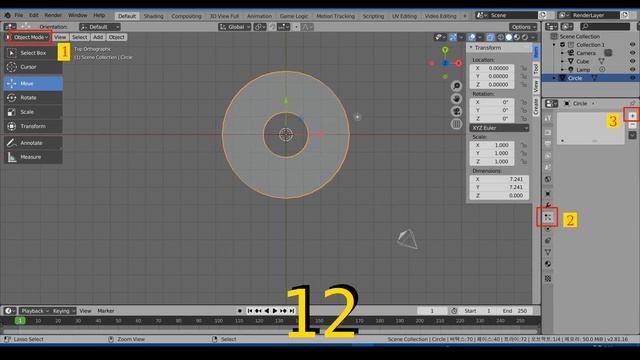This screenshot has width=640, height=360.
Task: Open the viewport Add menu
Action: click(98, 37)
